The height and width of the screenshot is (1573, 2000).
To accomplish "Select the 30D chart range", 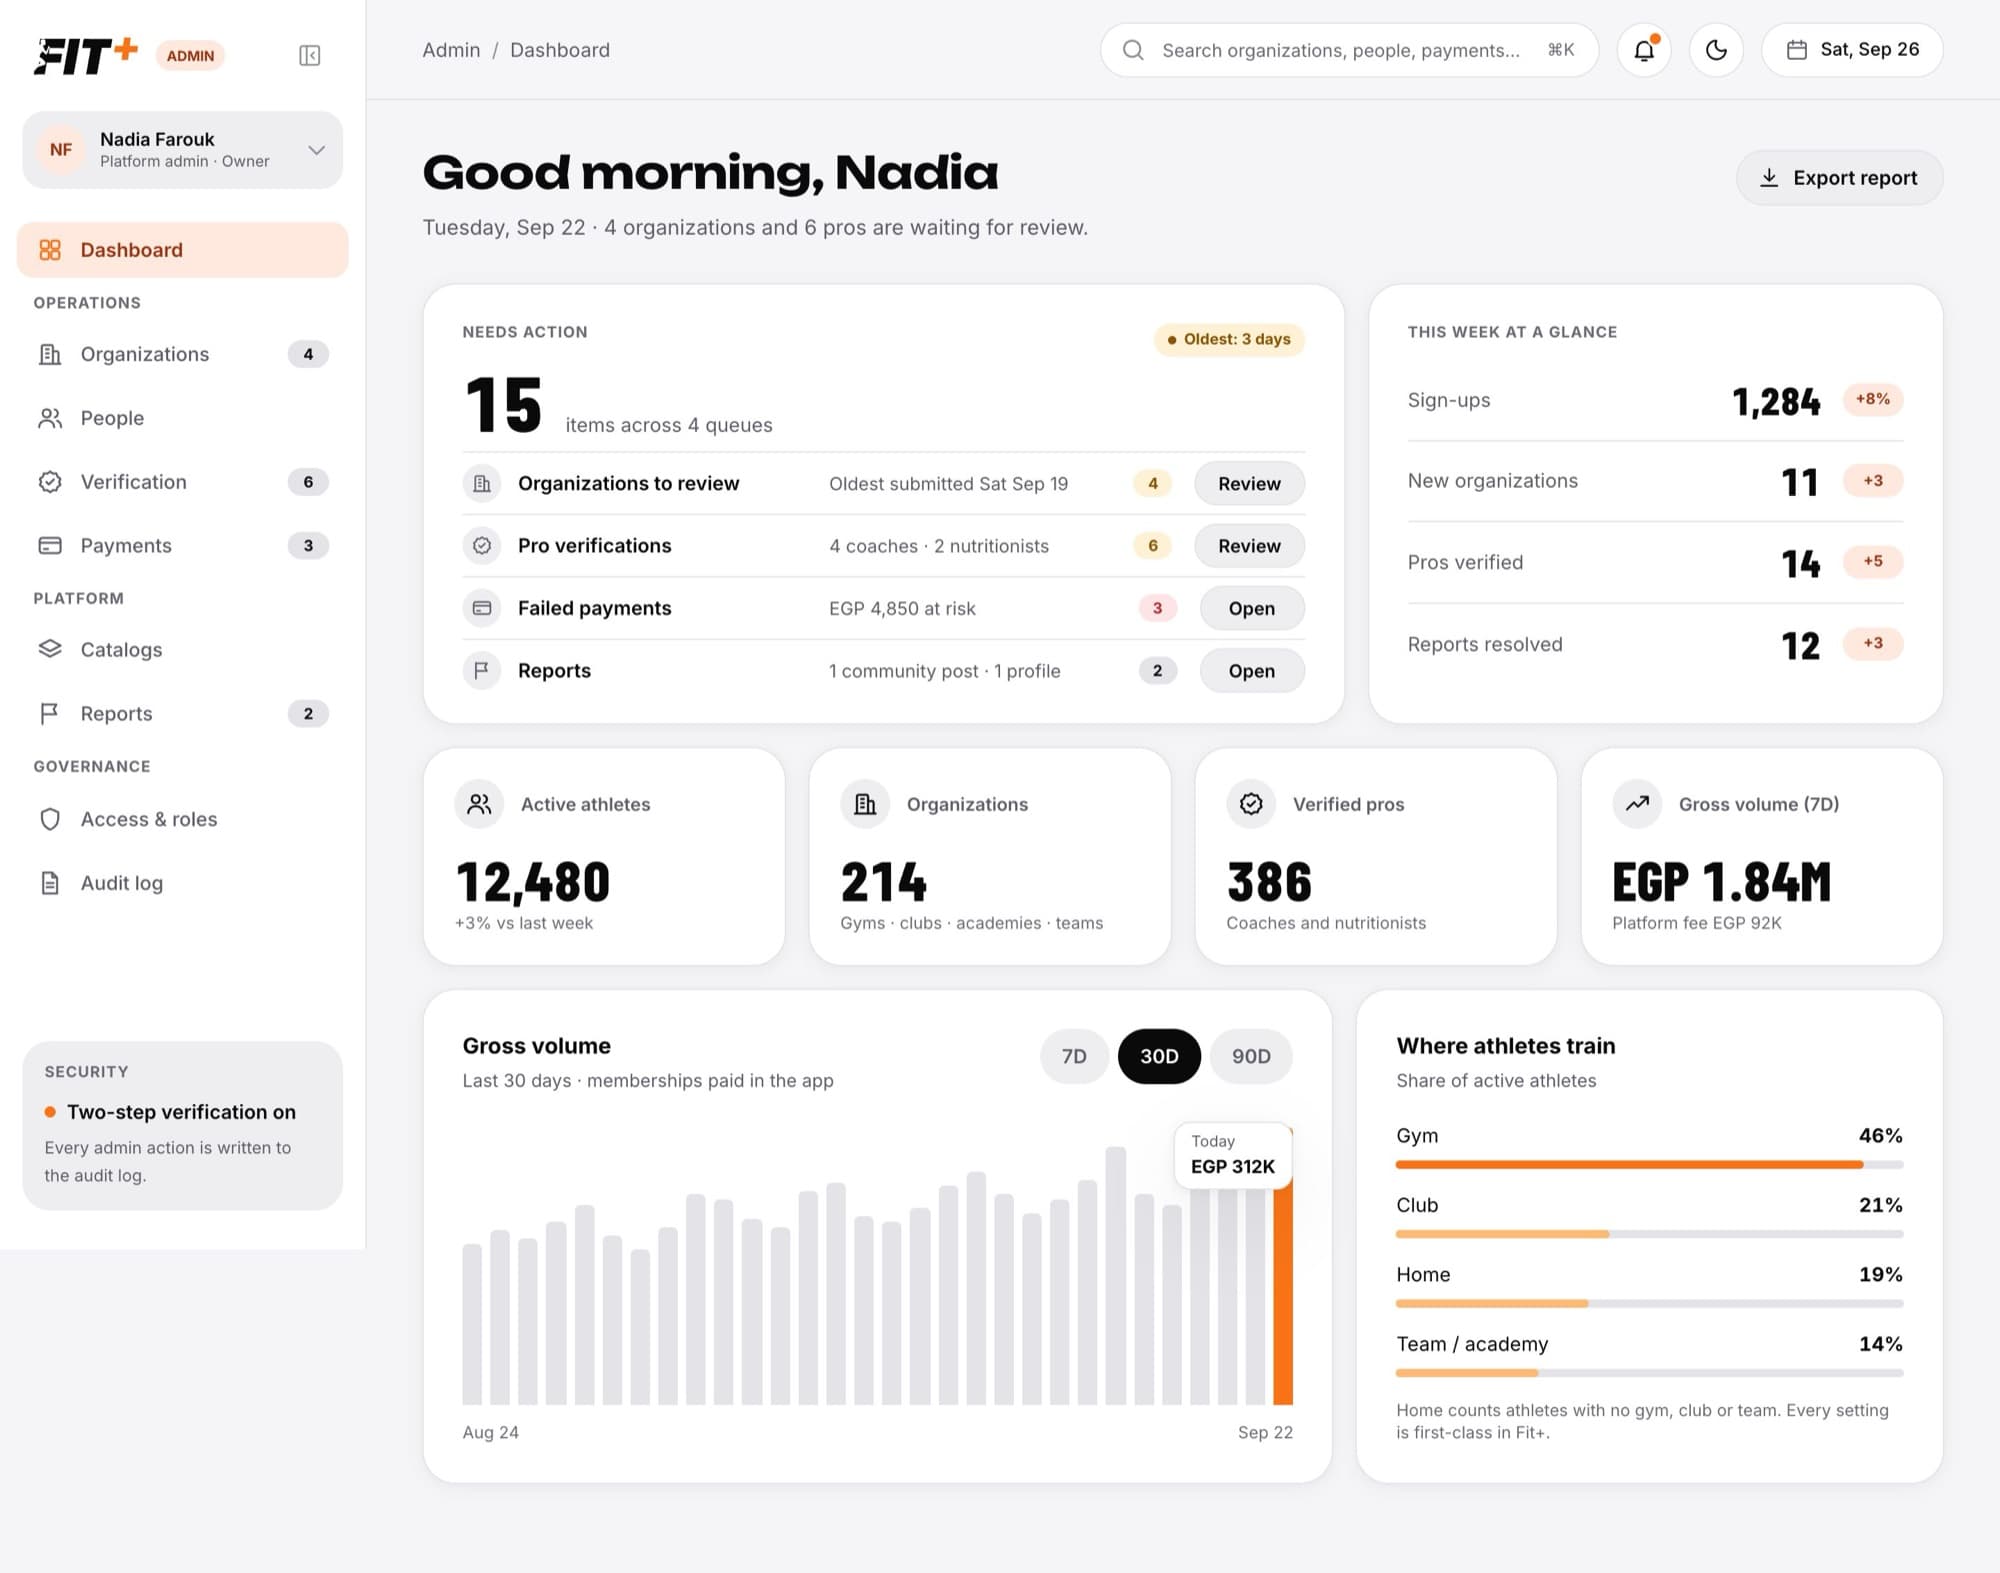I will [x=1159, y=1056].
